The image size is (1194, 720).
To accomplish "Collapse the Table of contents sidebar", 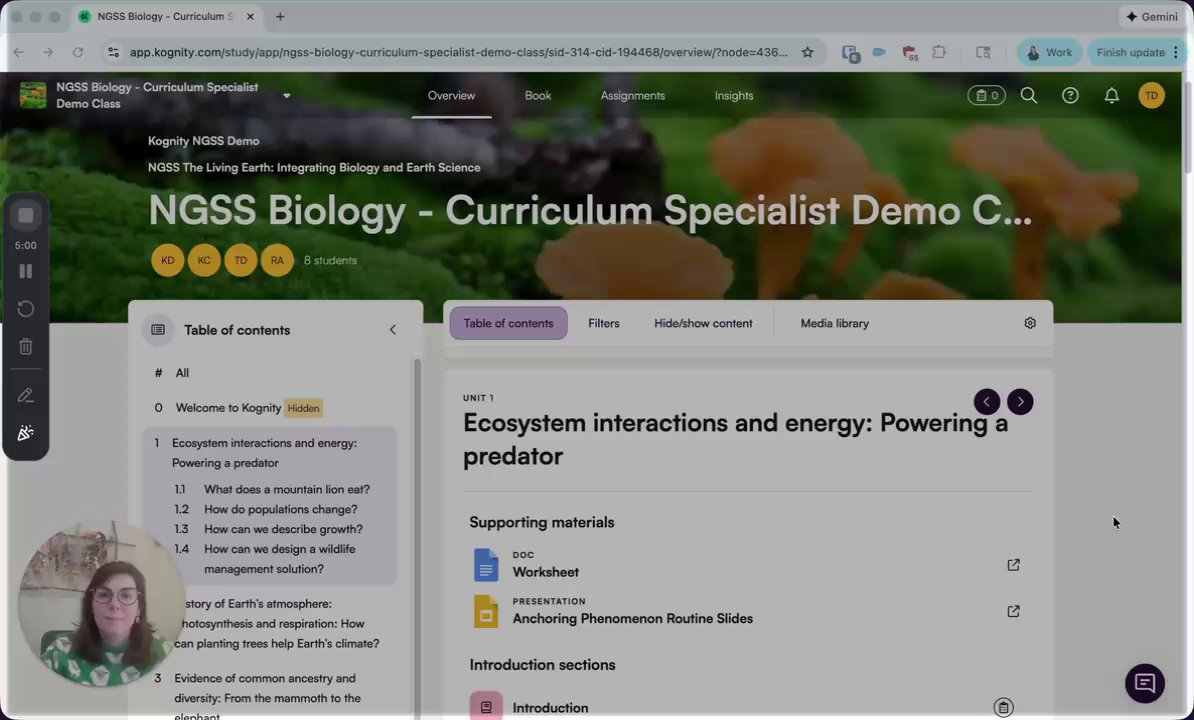I will (393, 330).
